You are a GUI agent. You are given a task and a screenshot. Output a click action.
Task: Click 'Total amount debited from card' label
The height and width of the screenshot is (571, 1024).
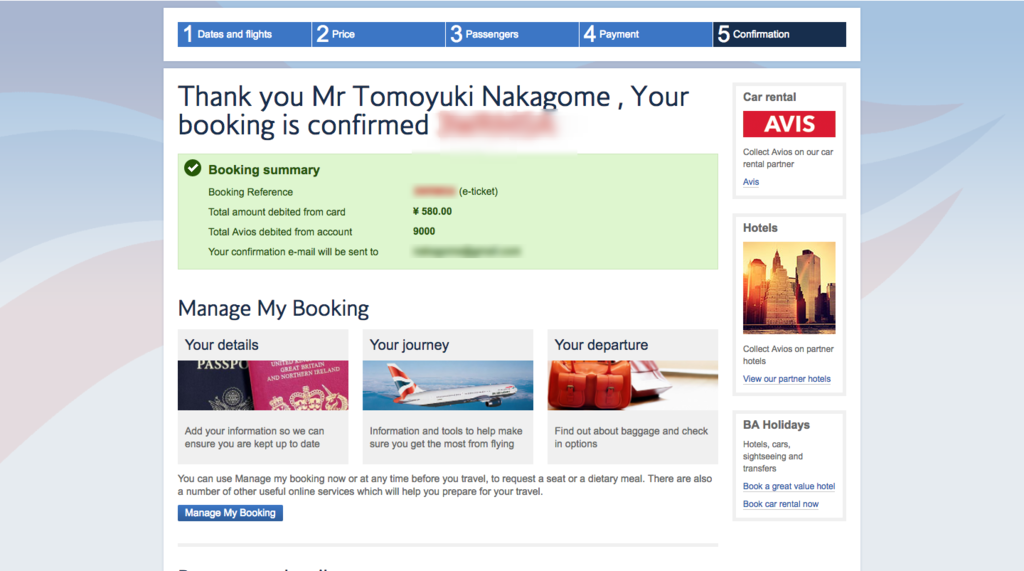[x=277, y=212]
